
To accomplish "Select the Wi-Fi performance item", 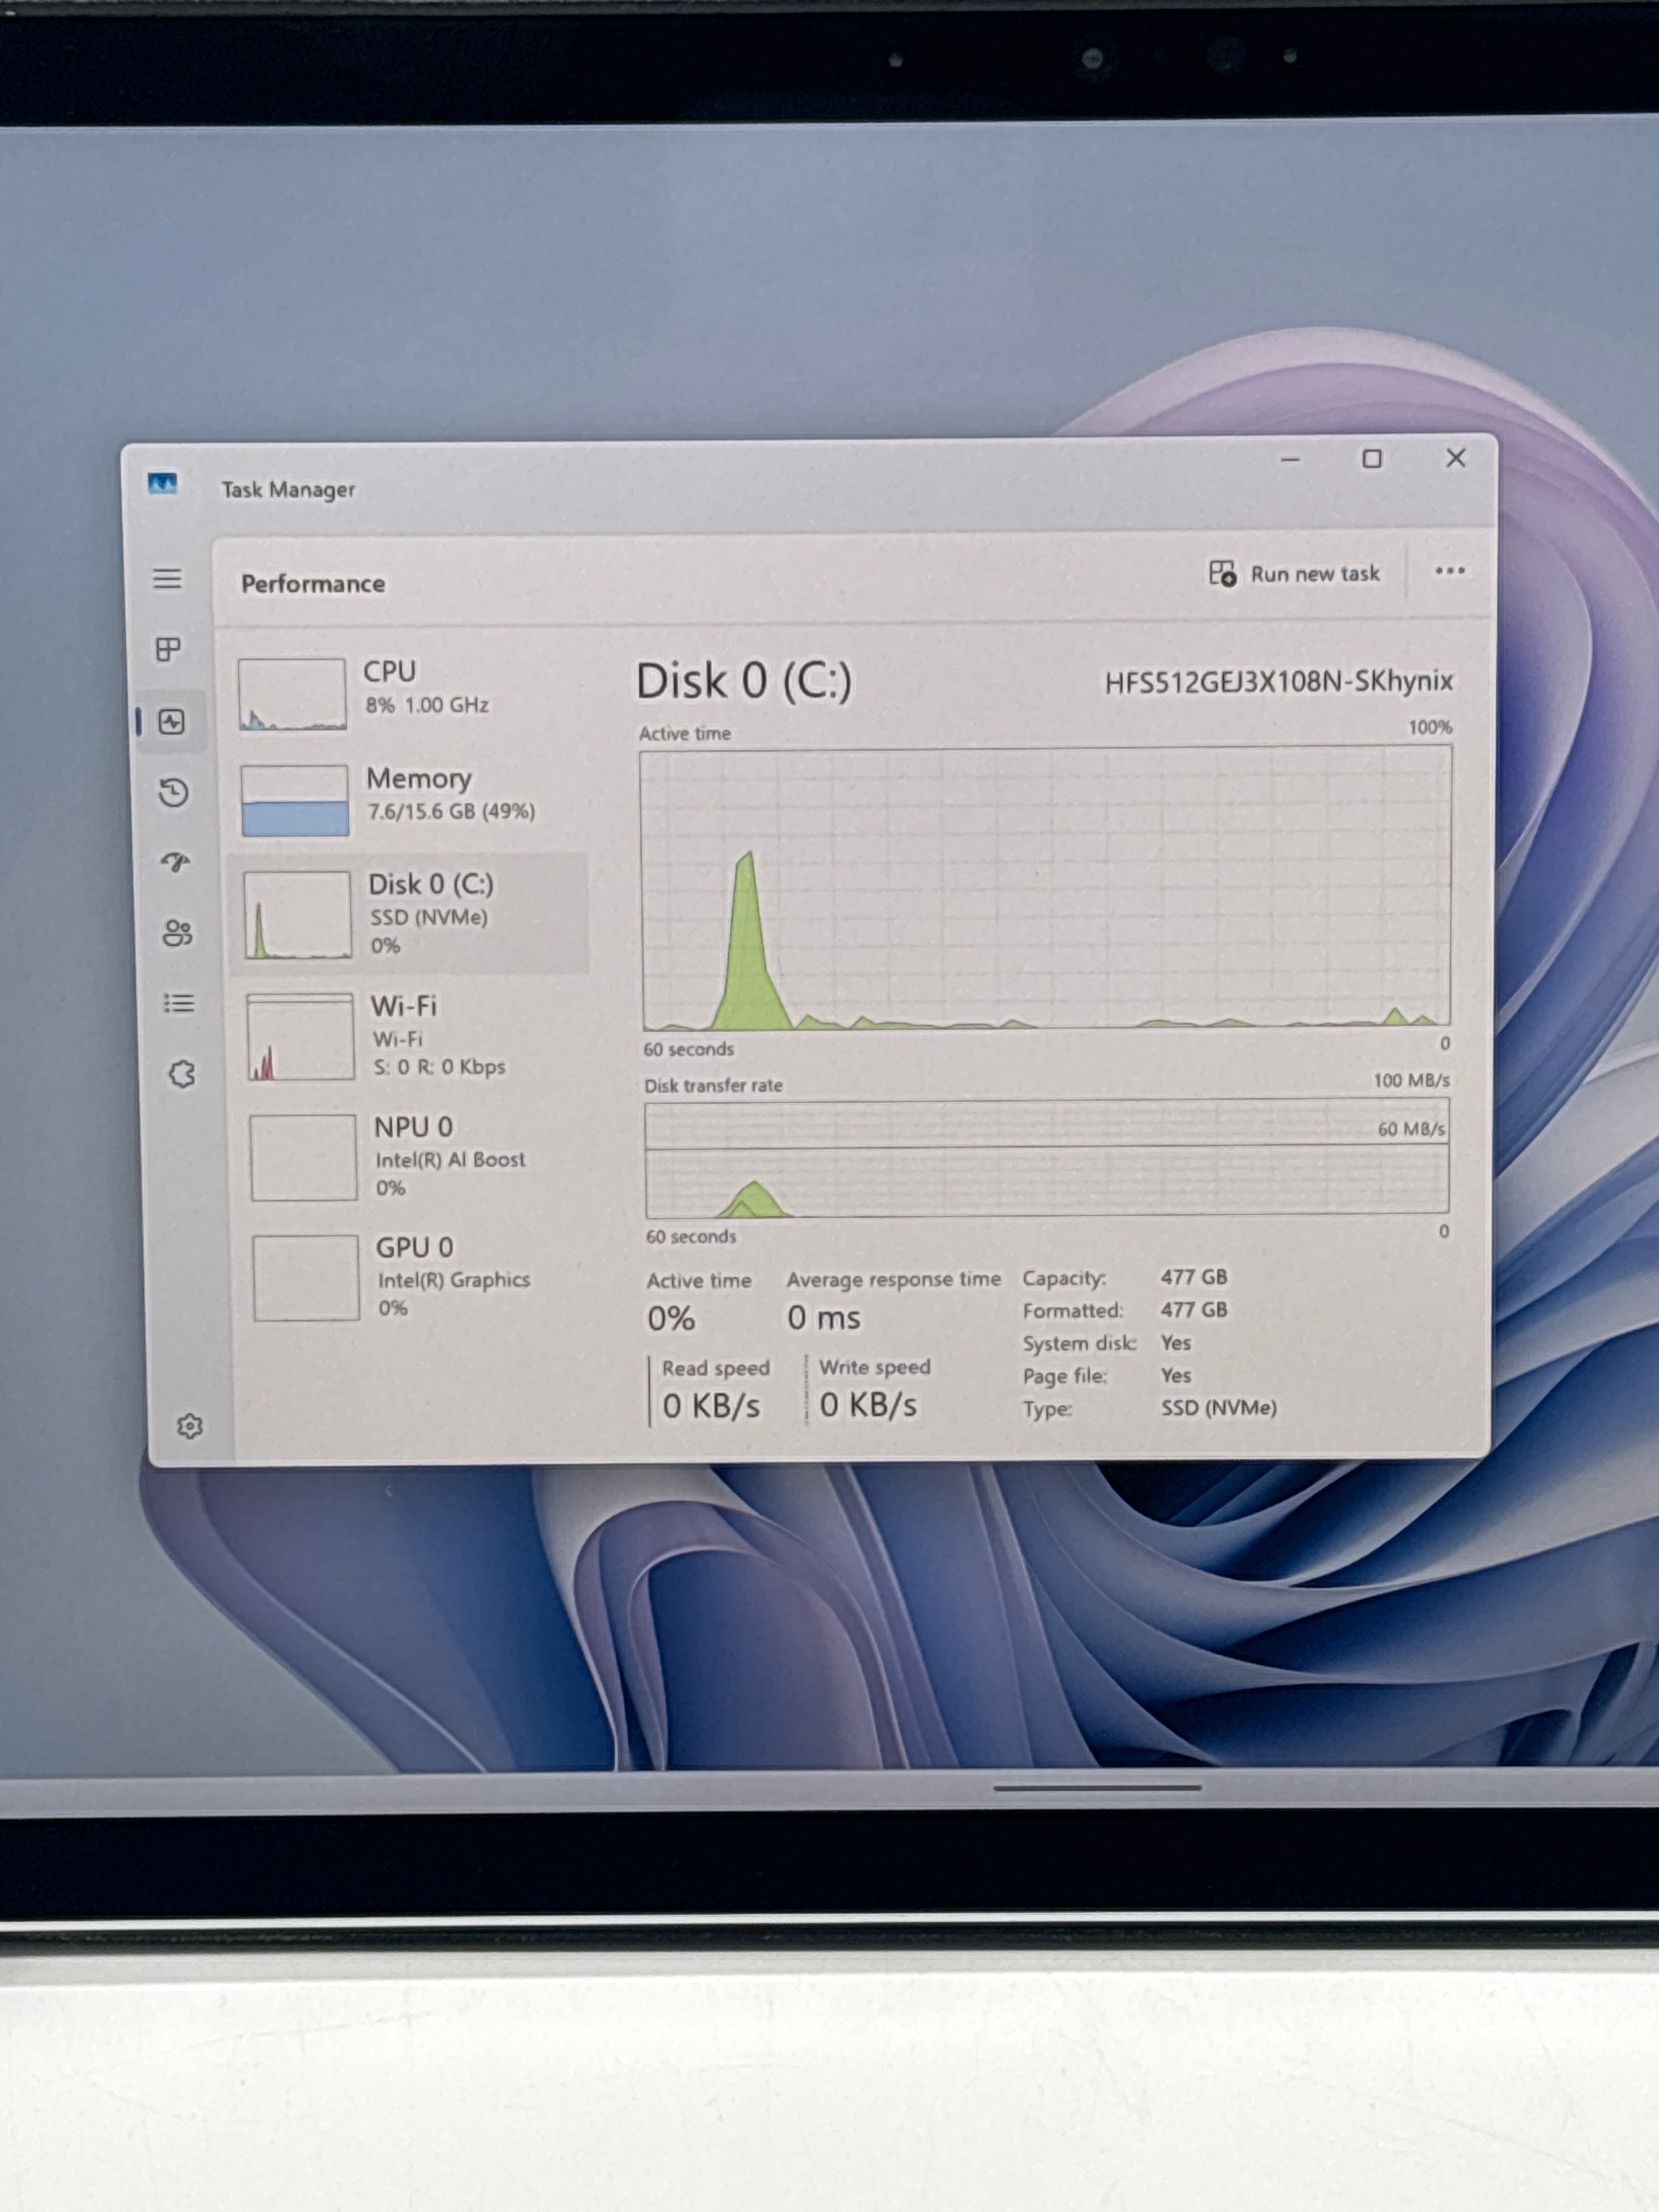I will coord(412,1035).
